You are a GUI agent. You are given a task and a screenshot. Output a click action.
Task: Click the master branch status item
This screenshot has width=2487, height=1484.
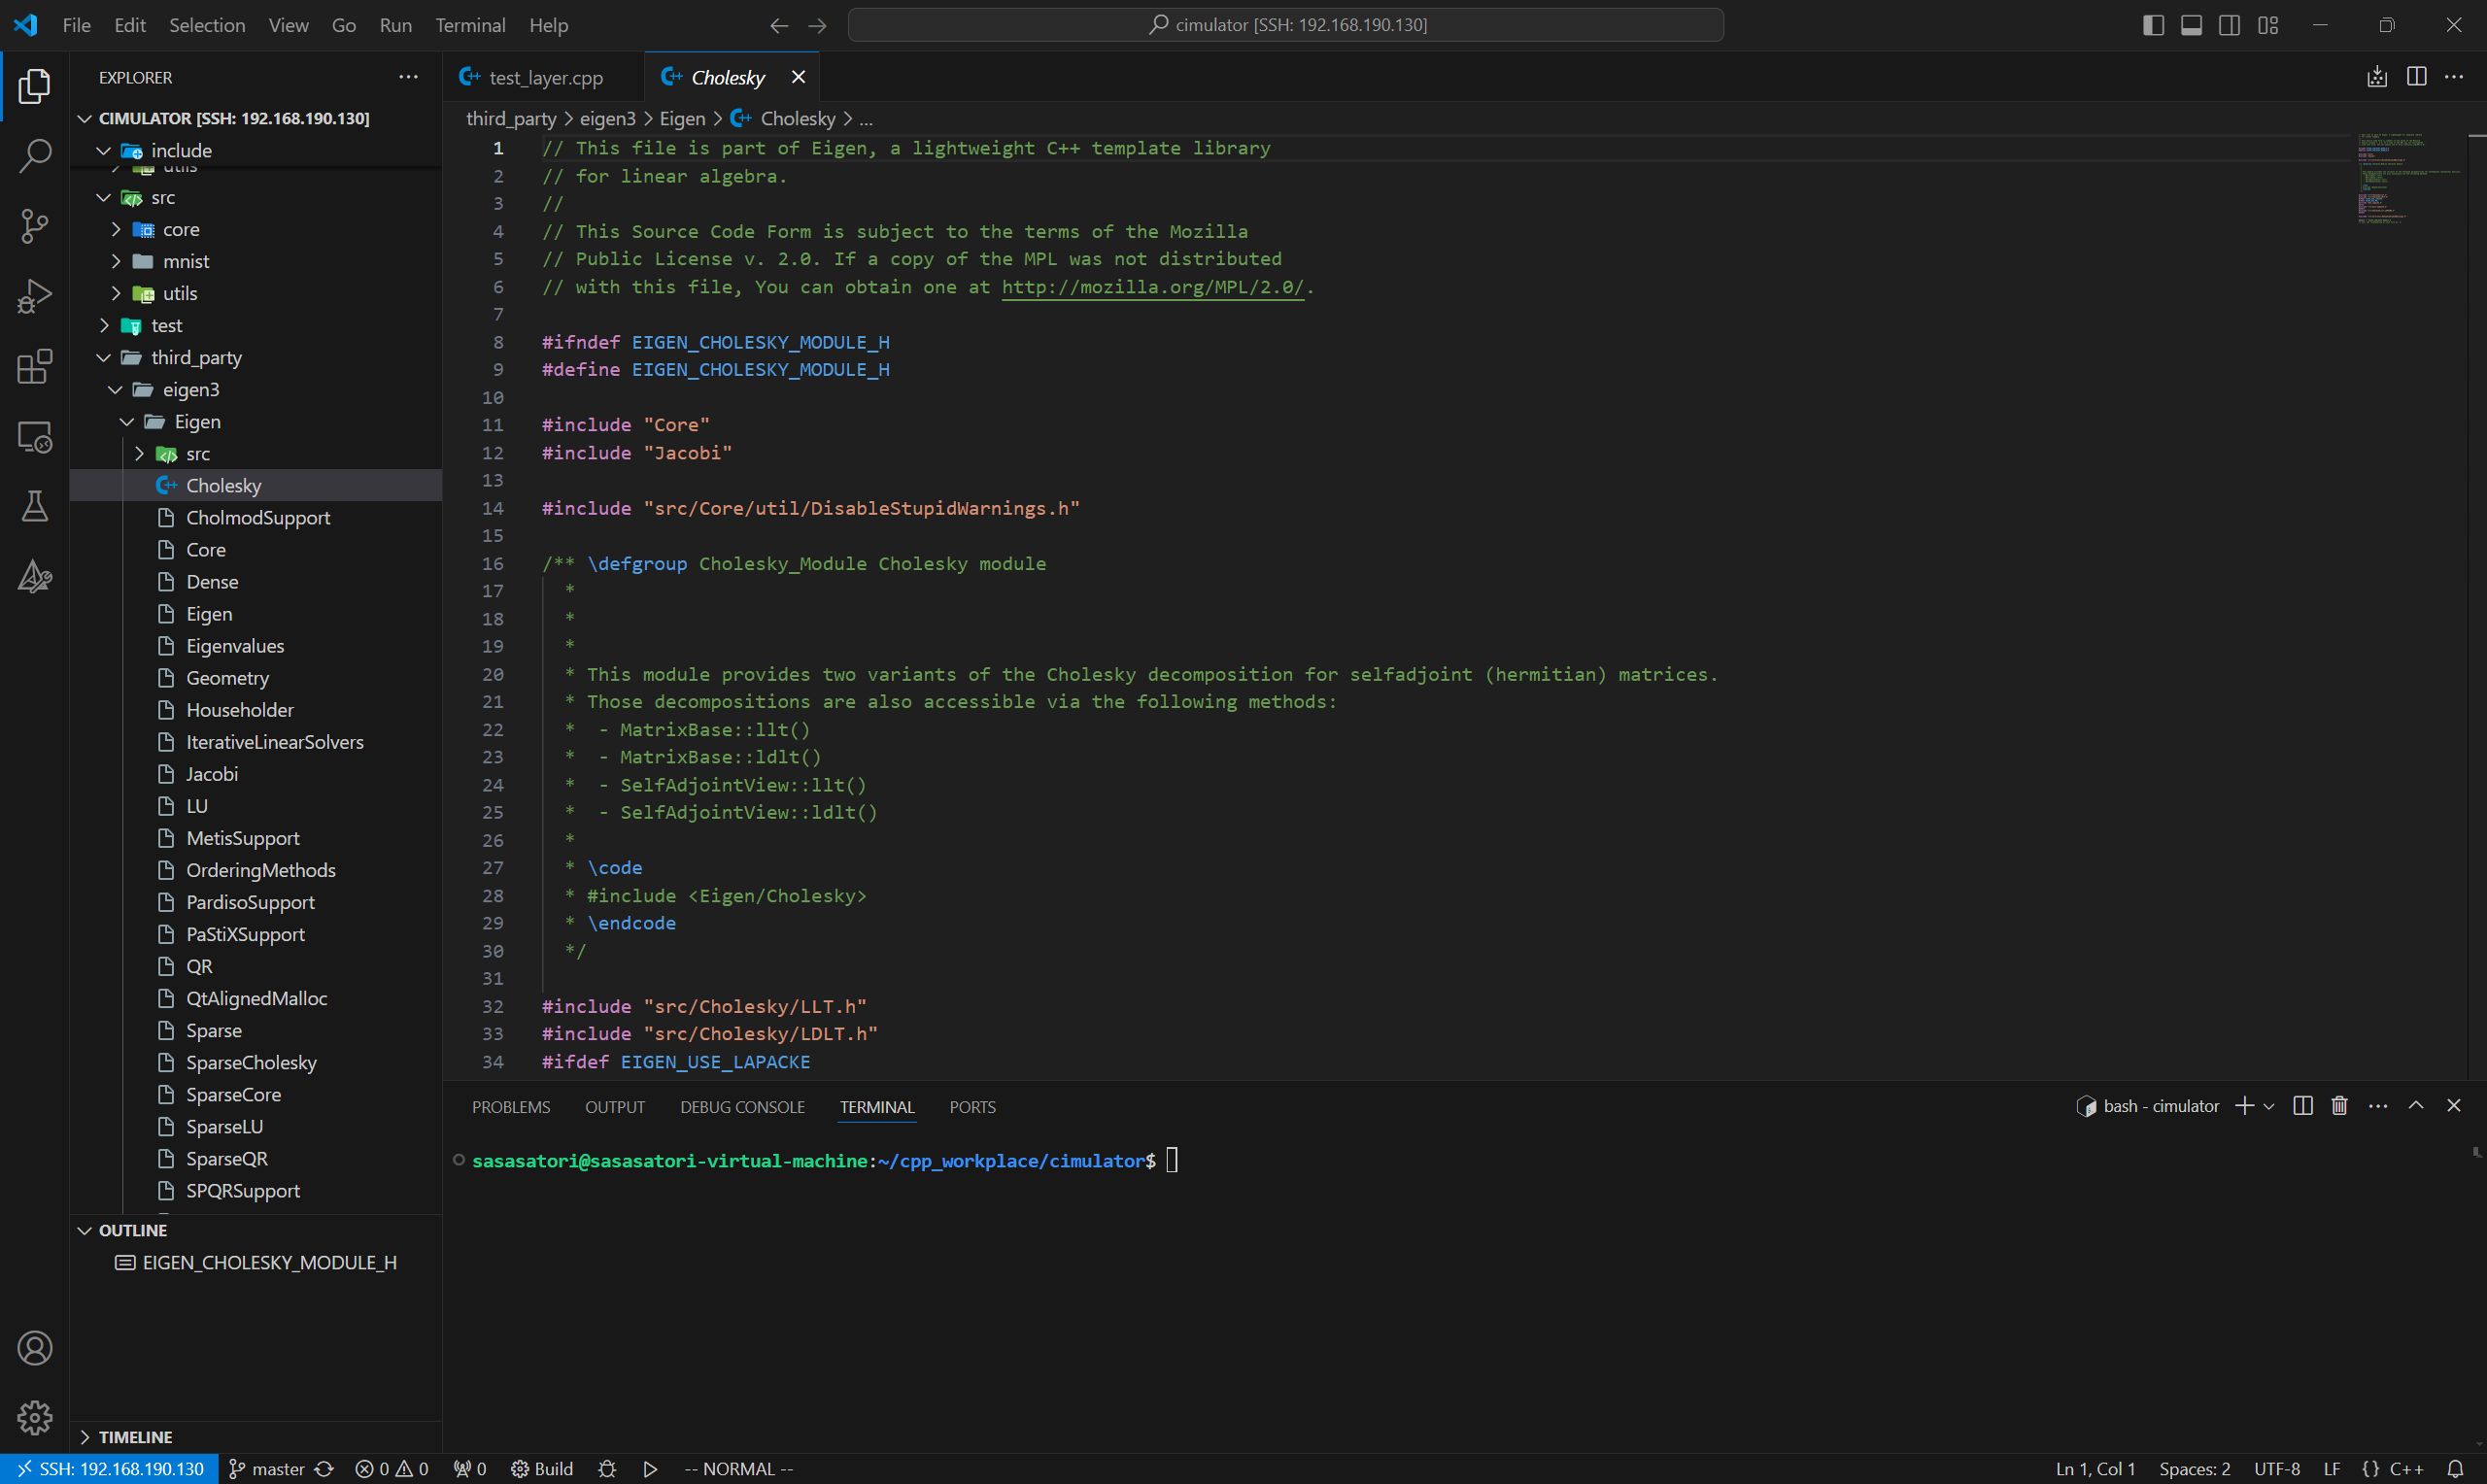[267, 1469]
